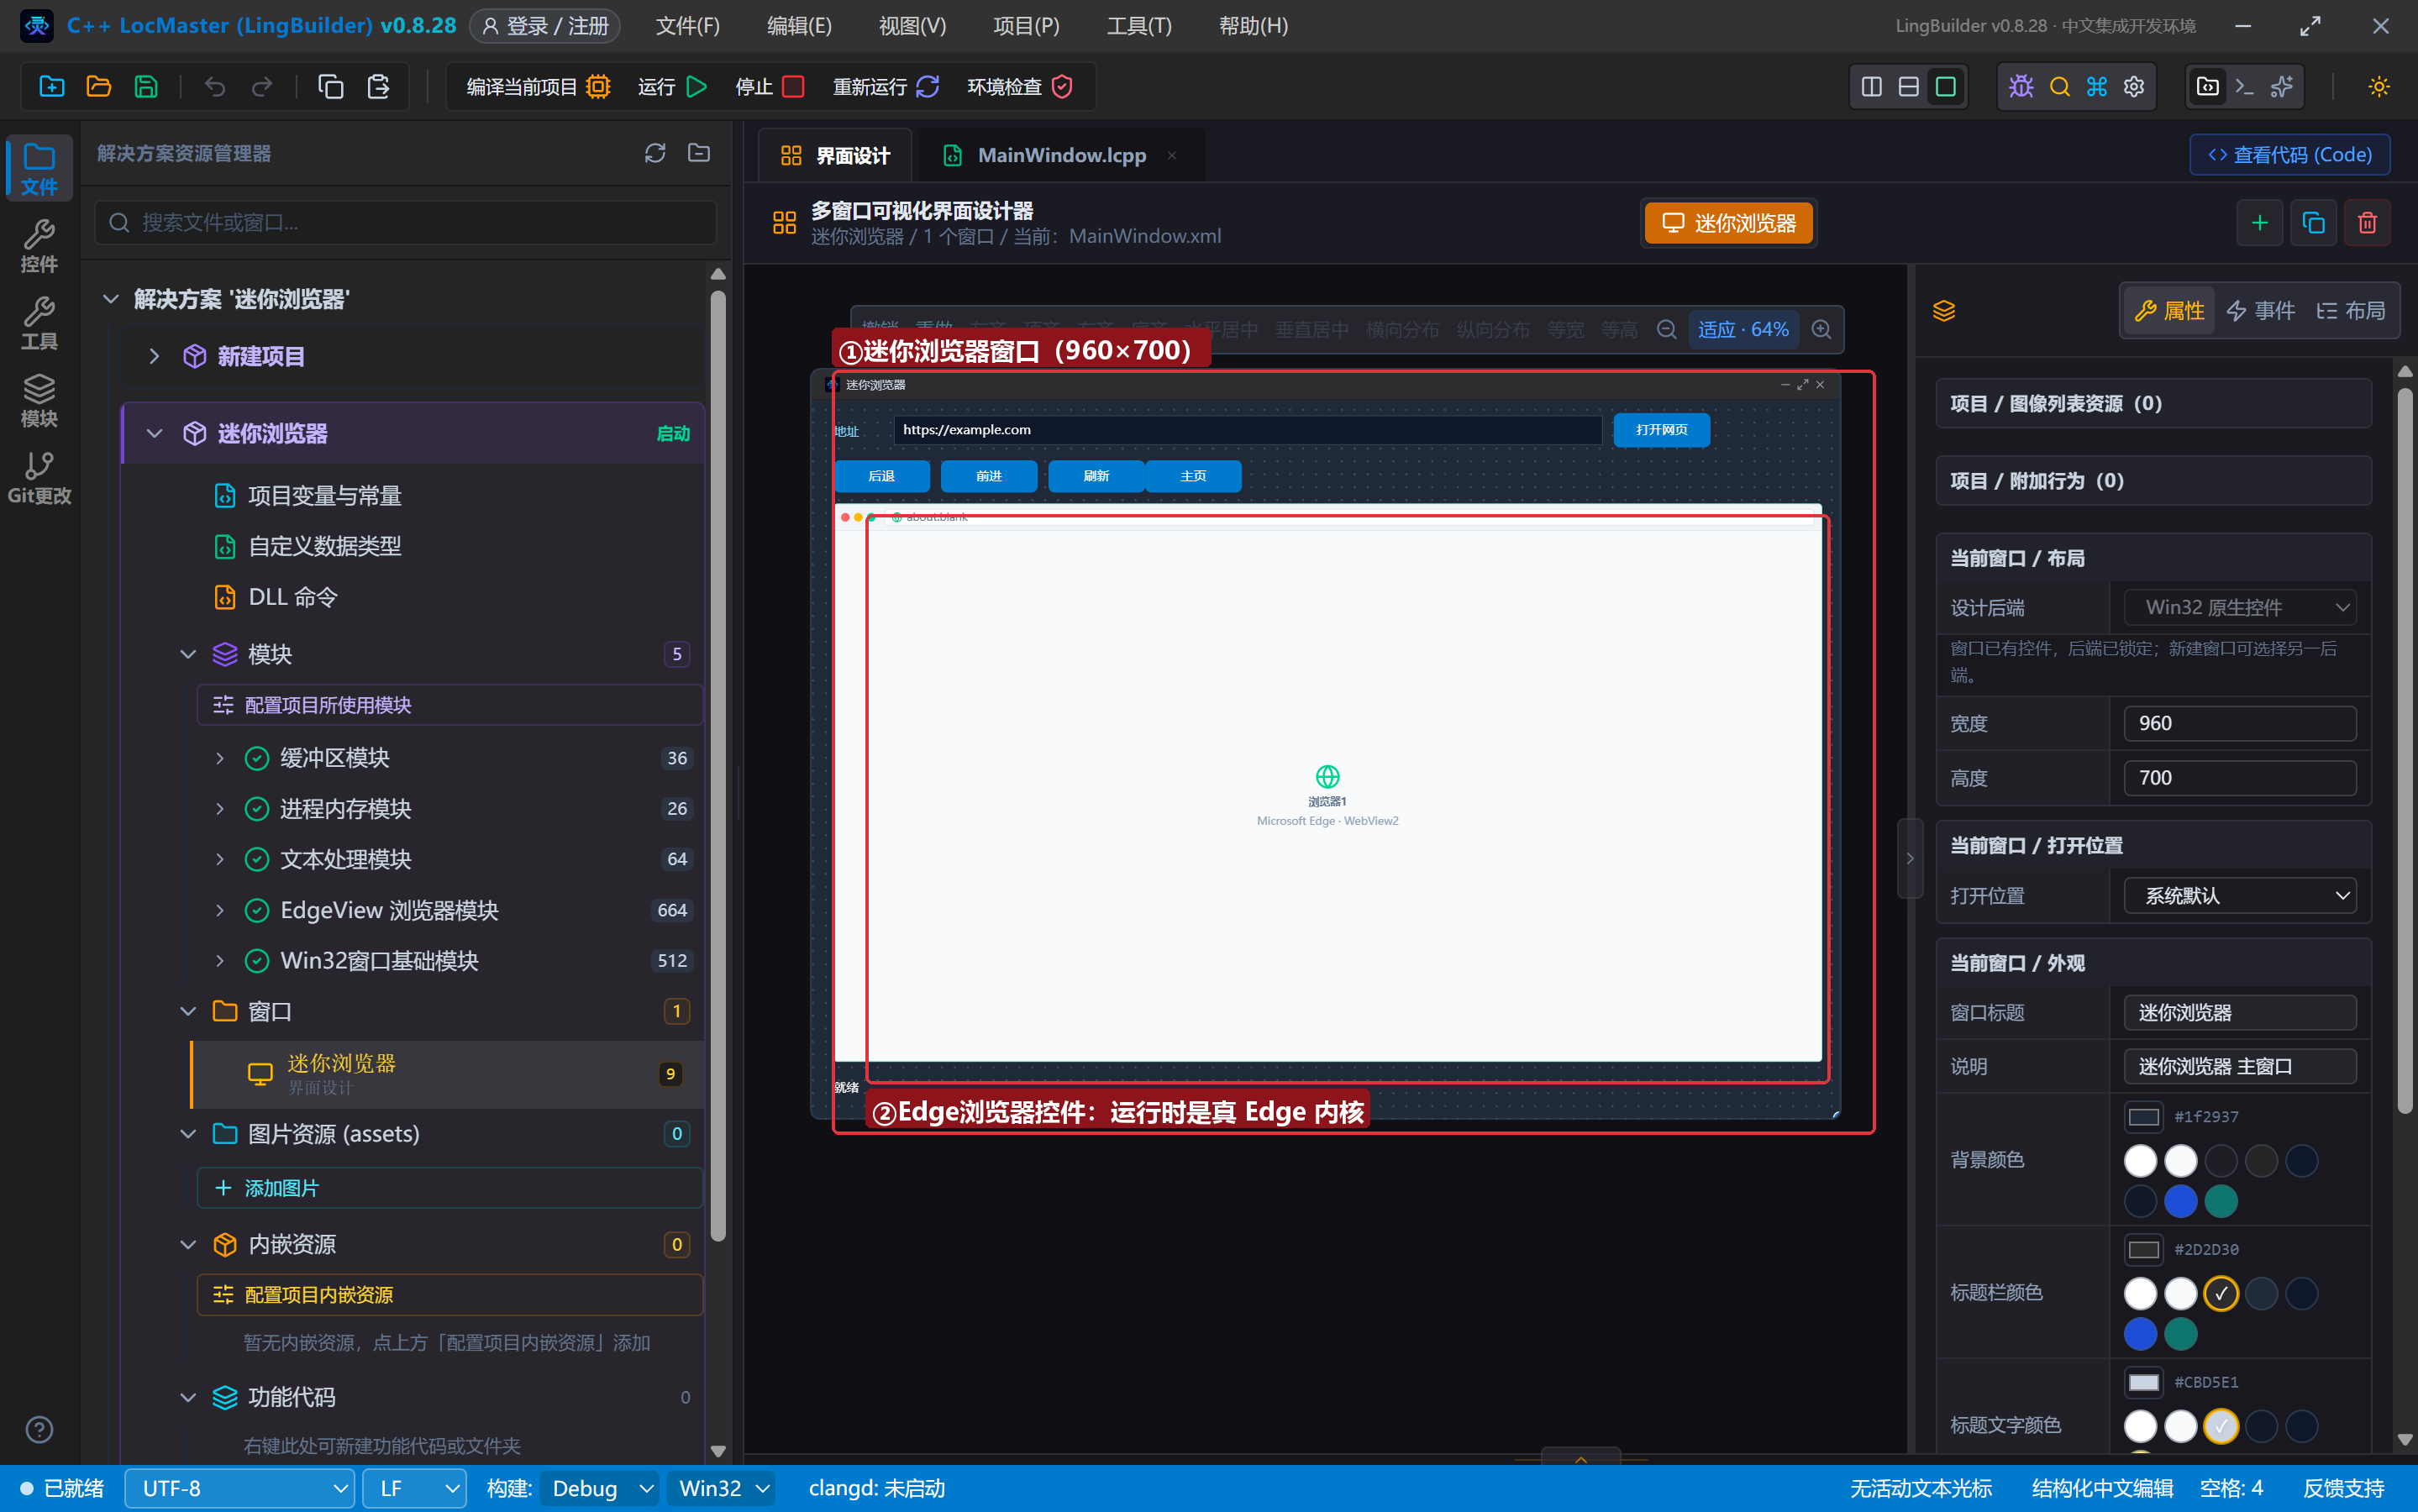This screenshot has width=2418, height=1512.
Task: Expand the 新建项目 tree node
Action: pos(154,356)
